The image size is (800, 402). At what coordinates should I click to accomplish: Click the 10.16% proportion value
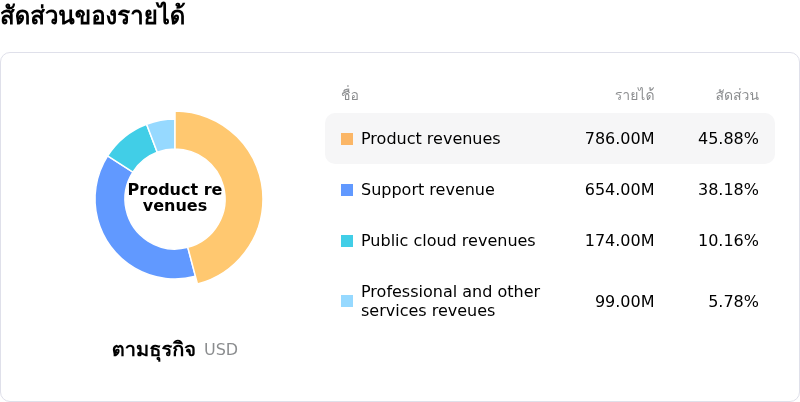728,241
